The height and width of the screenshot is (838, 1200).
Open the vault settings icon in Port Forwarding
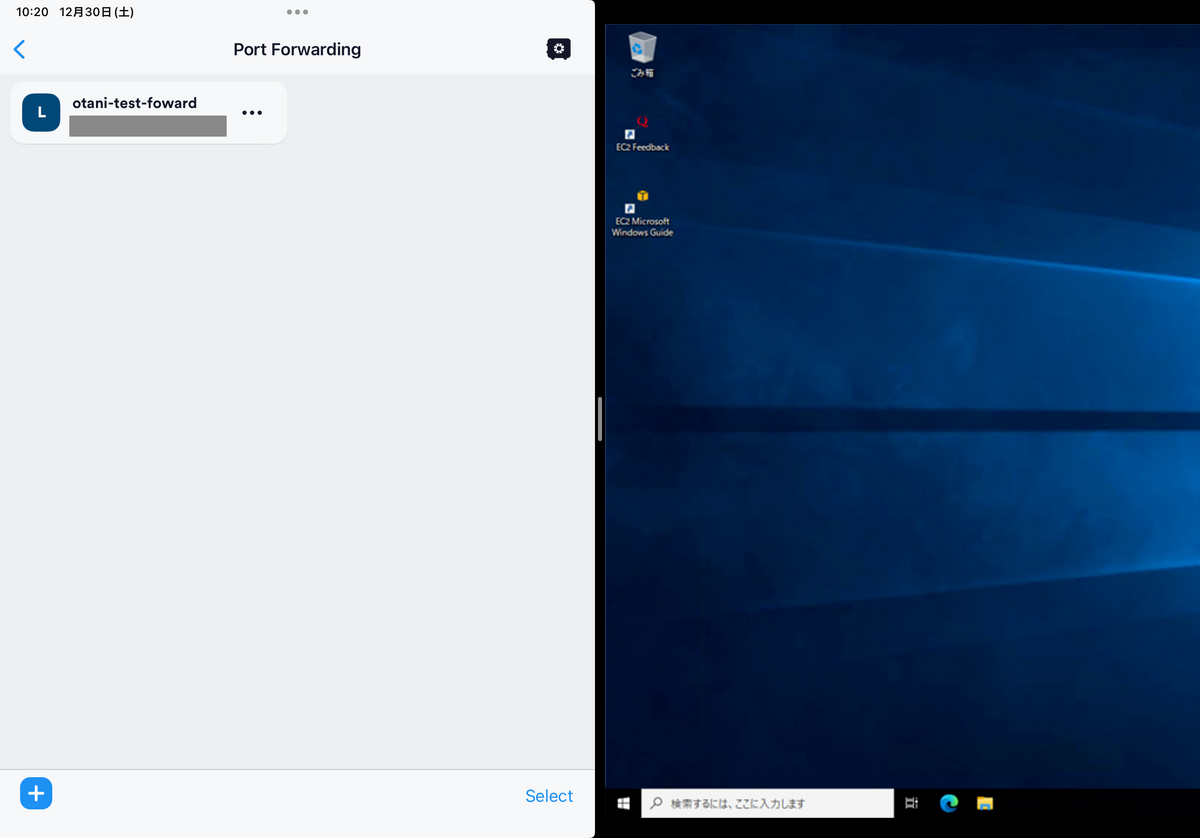558,48
